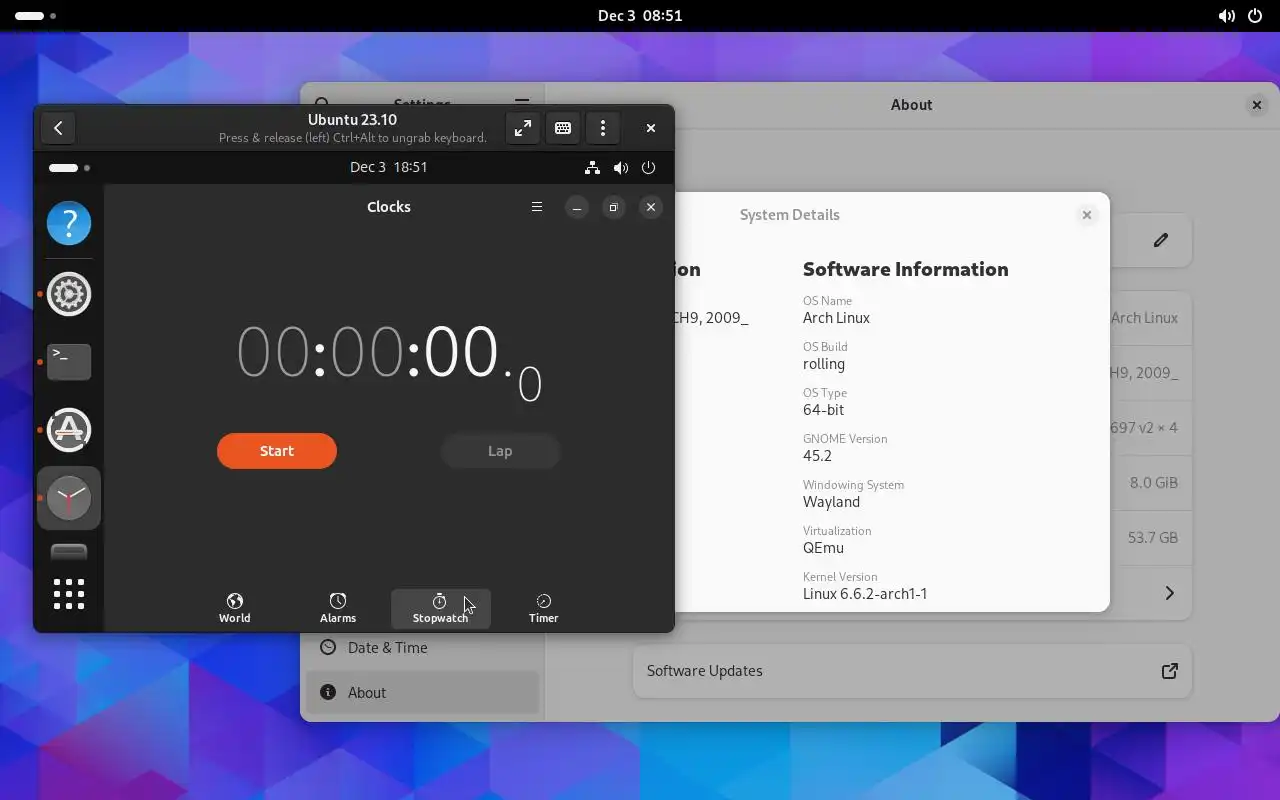Toggle fullscreen for Ubuntu 23.10 VM
Screen dimensions: 1280x800
tap(523, 128)
